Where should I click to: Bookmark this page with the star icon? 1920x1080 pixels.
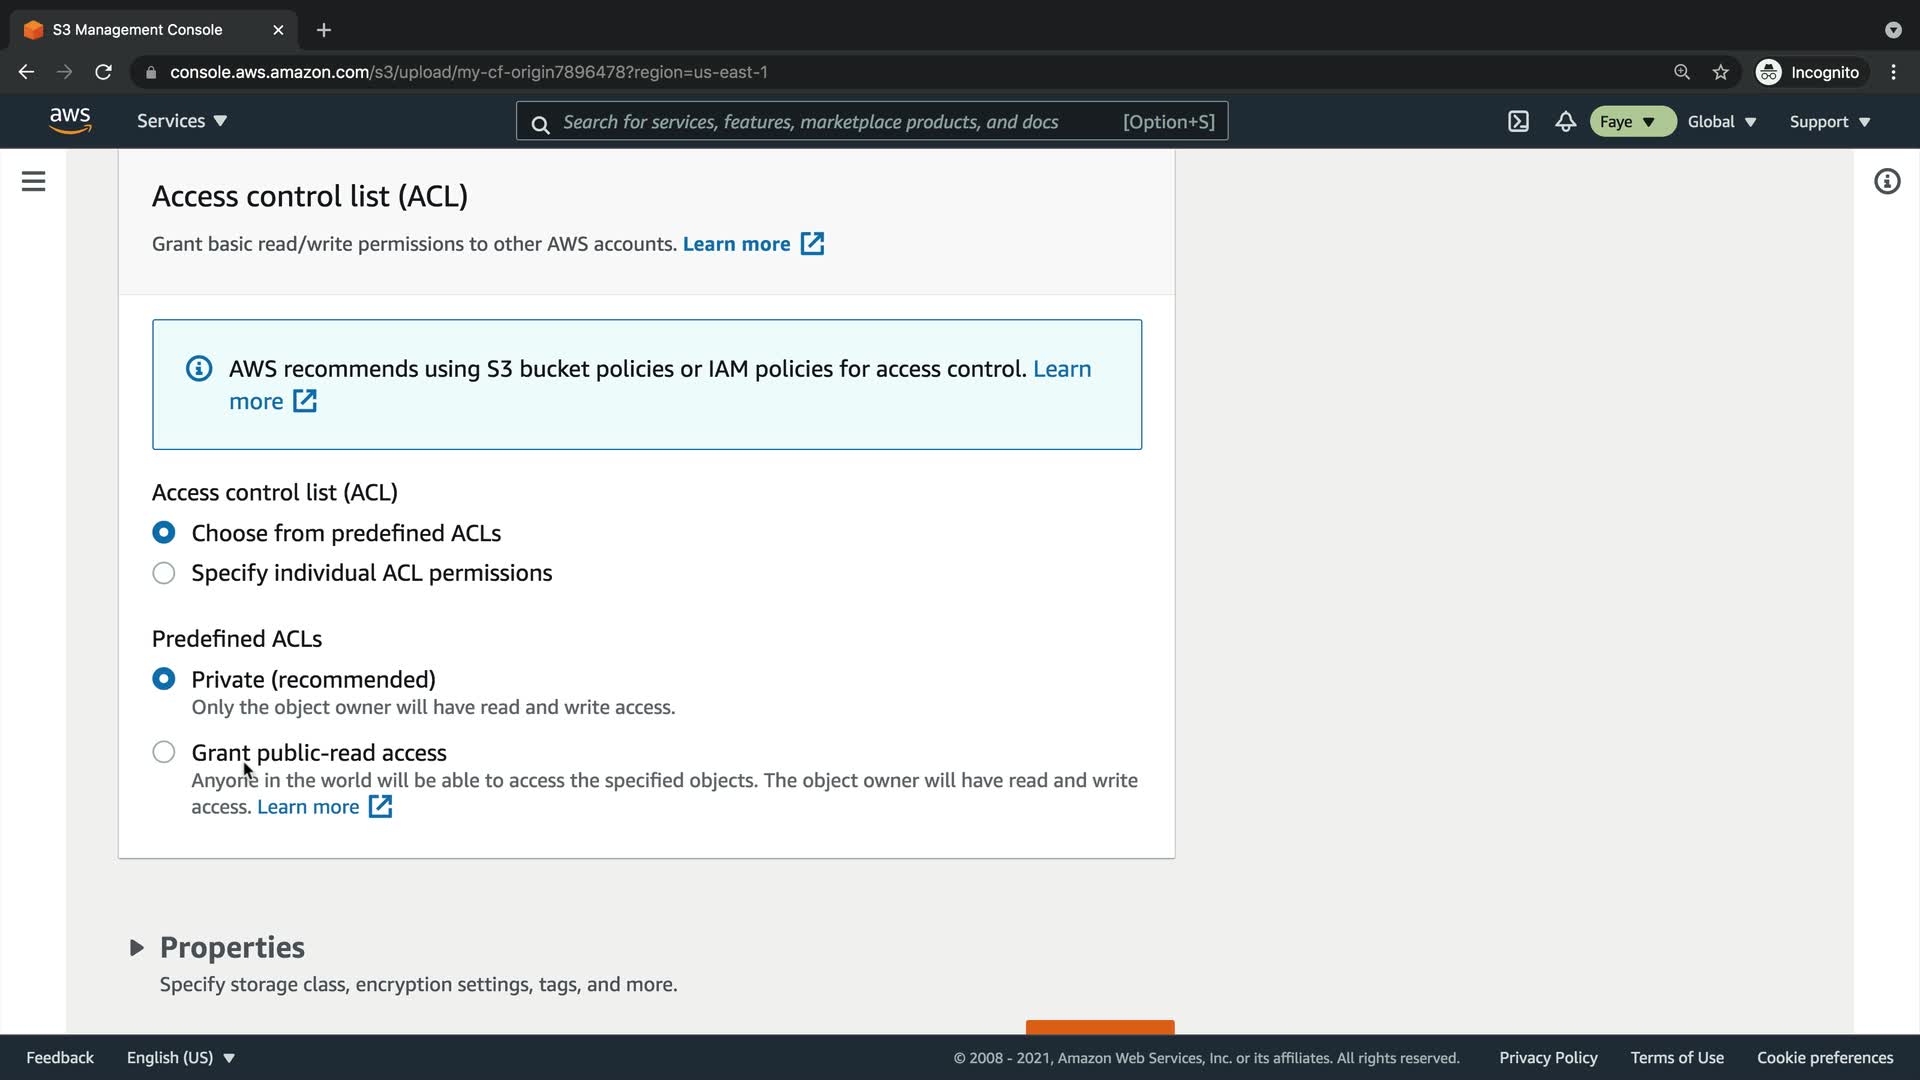(1720, 72)
